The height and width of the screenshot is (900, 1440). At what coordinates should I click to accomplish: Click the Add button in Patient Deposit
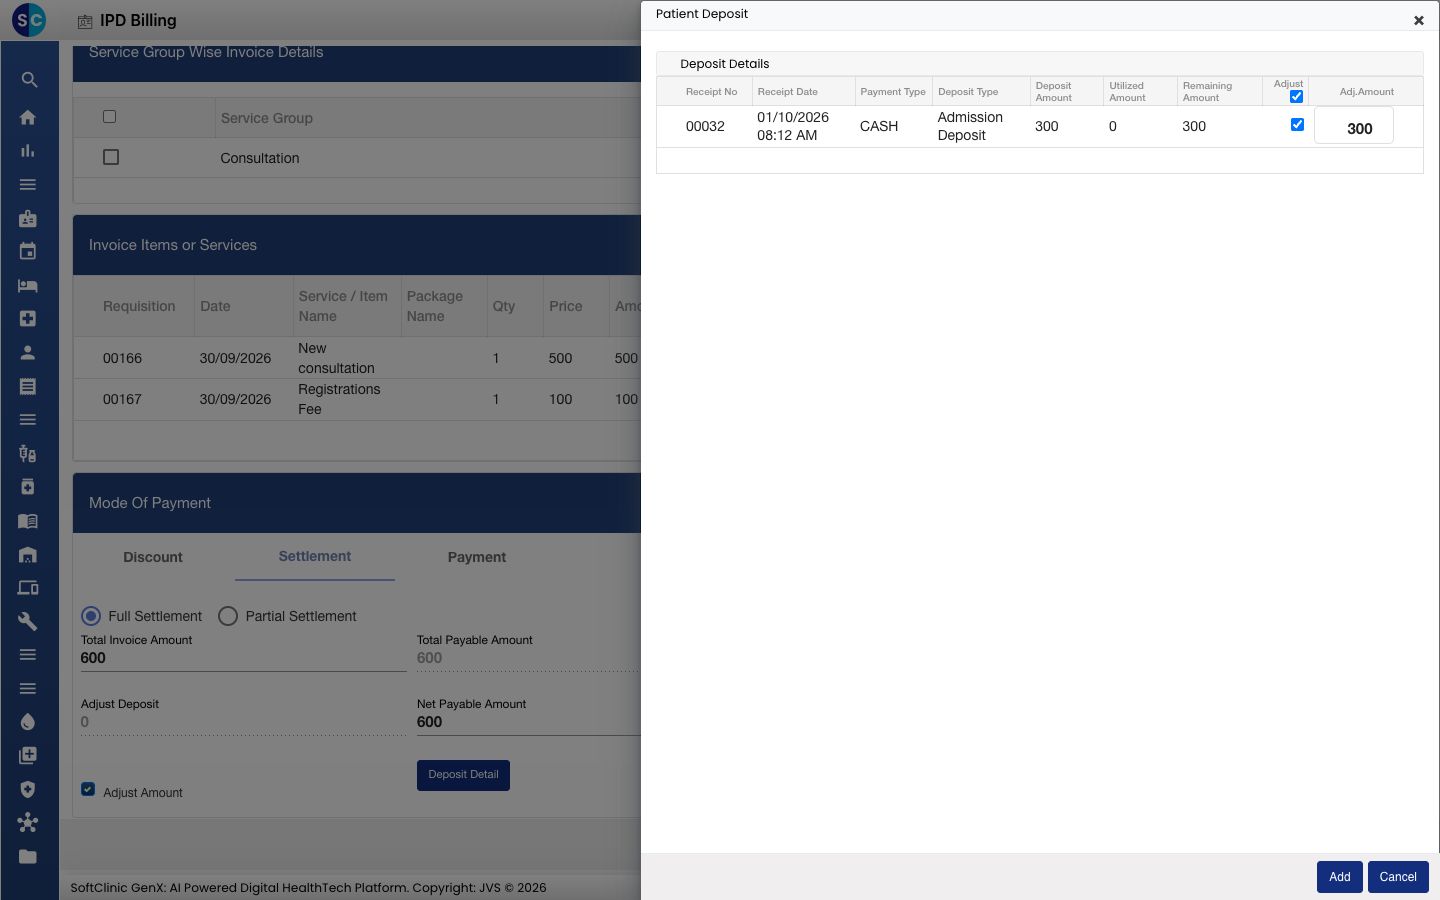click(x=1340, y=877)
